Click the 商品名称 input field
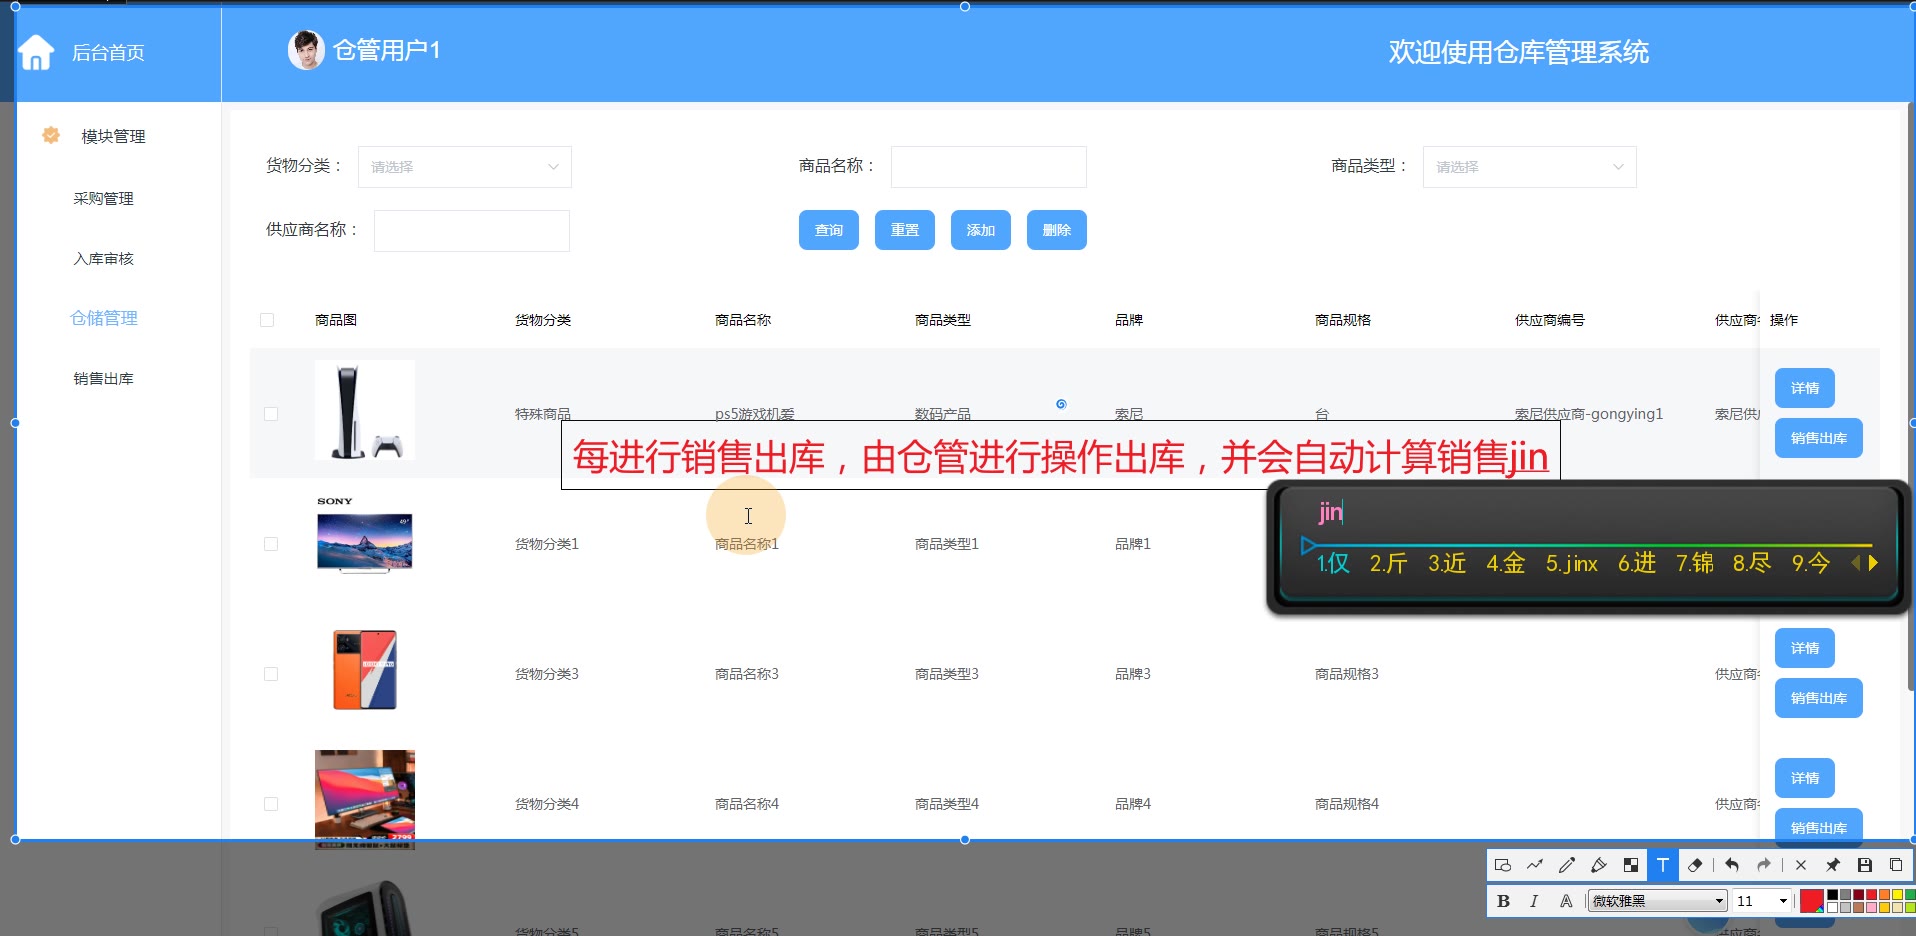1916x936 pixels. [989, 167]
